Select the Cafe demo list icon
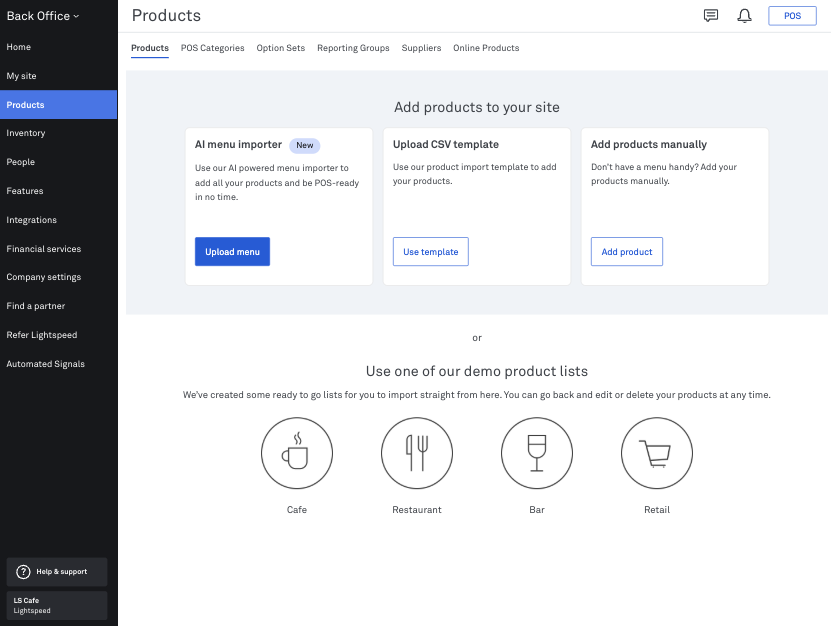Image resolution: width=834 pixels, height=626 pixels. [x=297, y=453]
